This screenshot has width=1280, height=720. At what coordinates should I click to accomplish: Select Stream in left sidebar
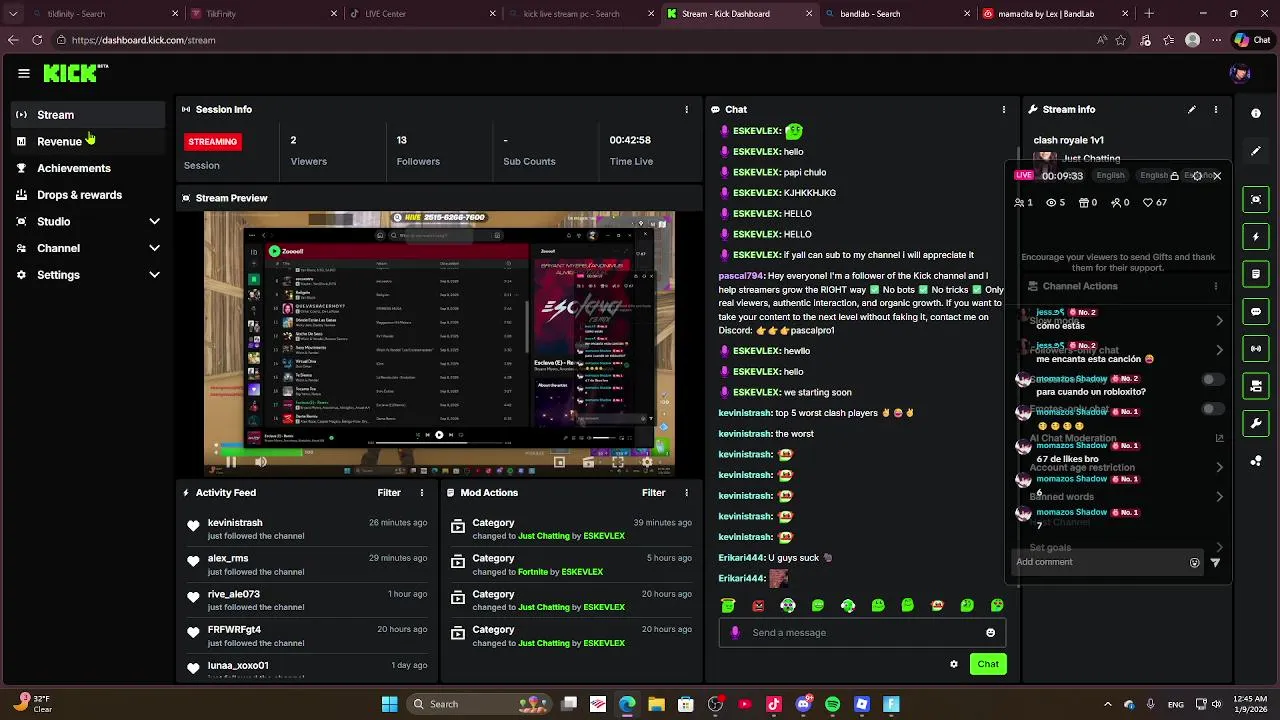pyautogui.click(x=88, y=115)
